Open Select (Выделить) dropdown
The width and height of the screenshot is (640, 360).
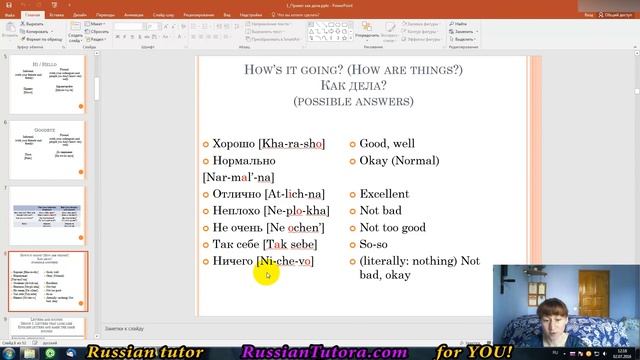tap(463, 39)
